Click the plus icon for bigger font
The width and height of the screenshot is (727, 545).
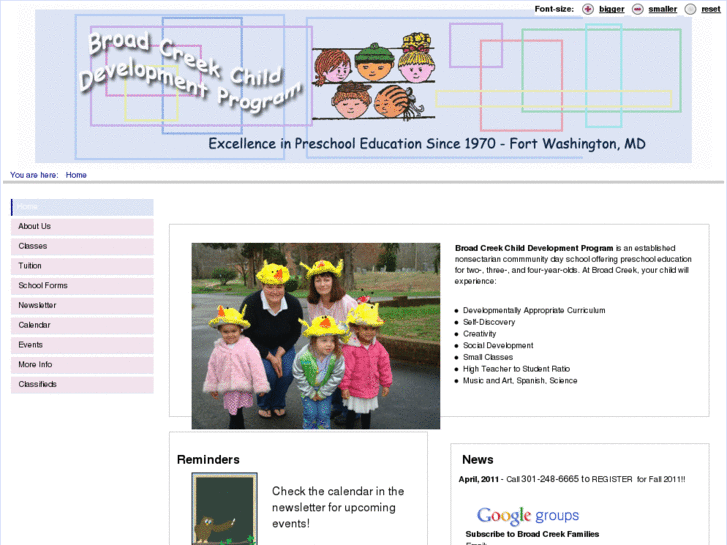(588, 9)
